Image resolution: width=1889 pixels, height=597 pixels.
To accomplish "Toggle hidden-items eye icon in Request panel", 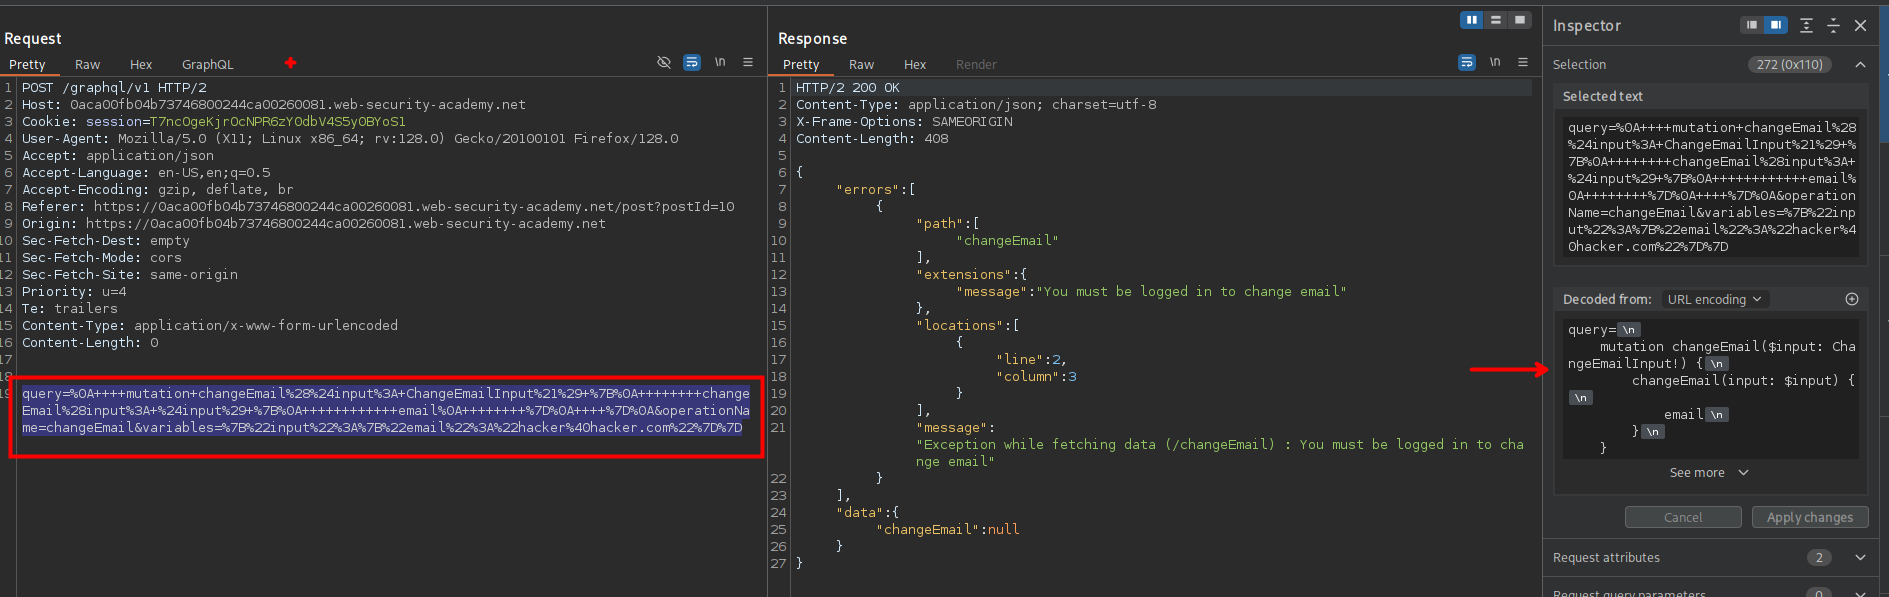I will (663, 62).
